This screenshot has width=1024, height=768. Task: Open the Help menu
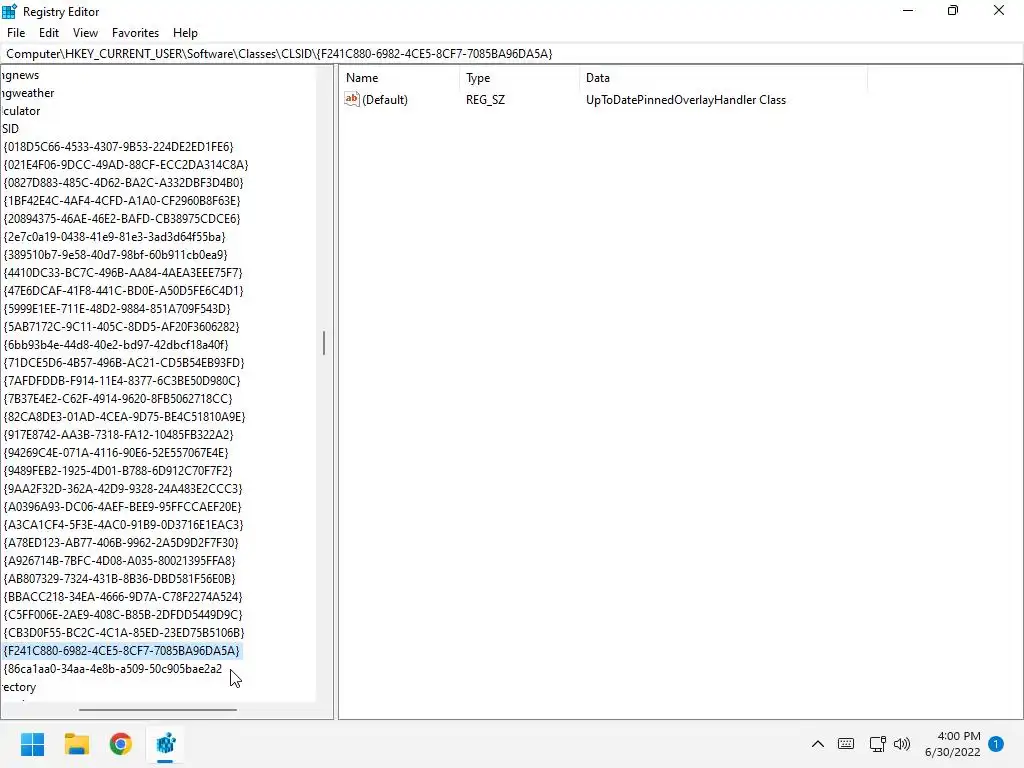[x=185, y=33]
